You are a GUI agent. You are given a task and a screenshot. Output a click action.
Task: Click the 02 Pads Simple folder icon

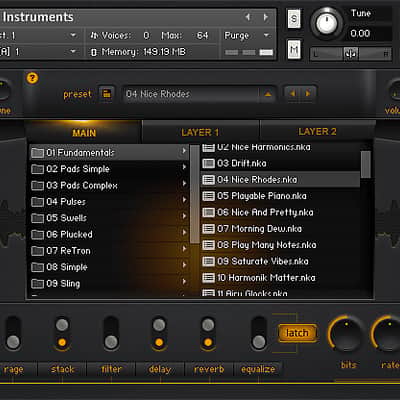(x=37, y=169)
